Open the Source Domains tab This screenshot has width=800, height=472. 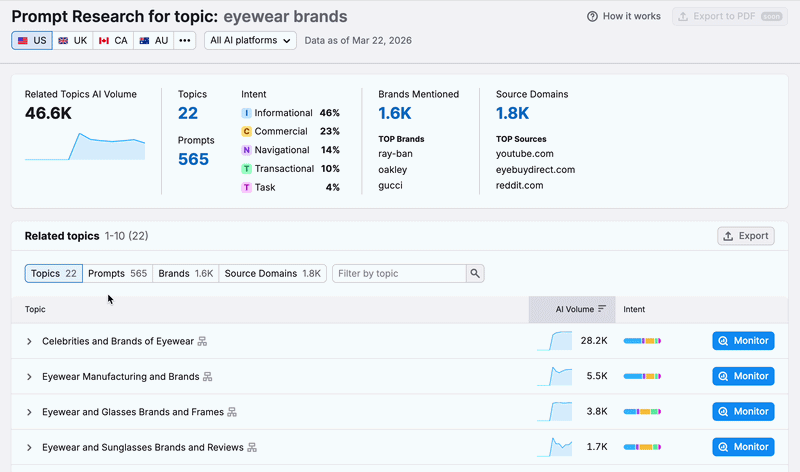tap(272, 273)
